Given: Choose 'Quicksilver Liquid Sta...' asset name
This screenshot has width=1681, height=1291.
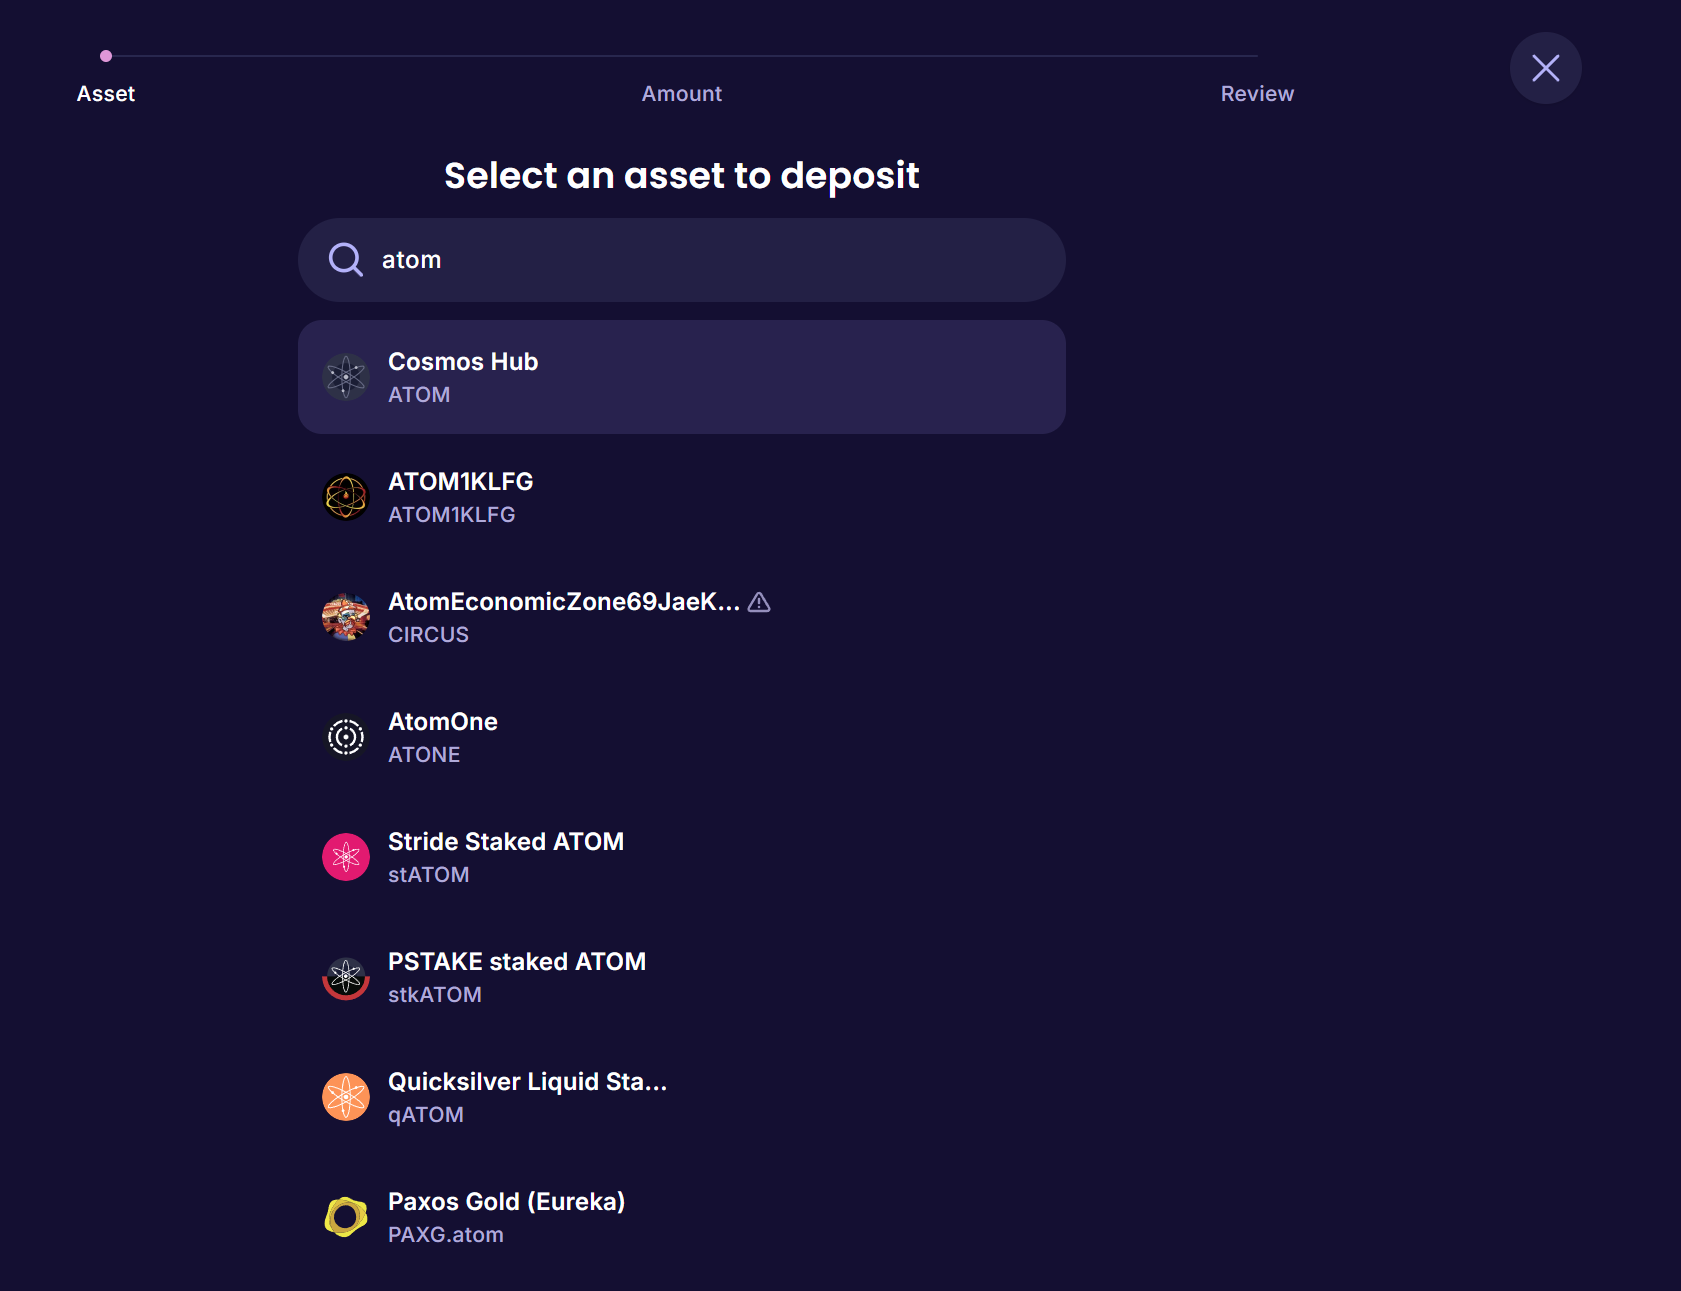Looking at the screenshot, I should 527,1082.
